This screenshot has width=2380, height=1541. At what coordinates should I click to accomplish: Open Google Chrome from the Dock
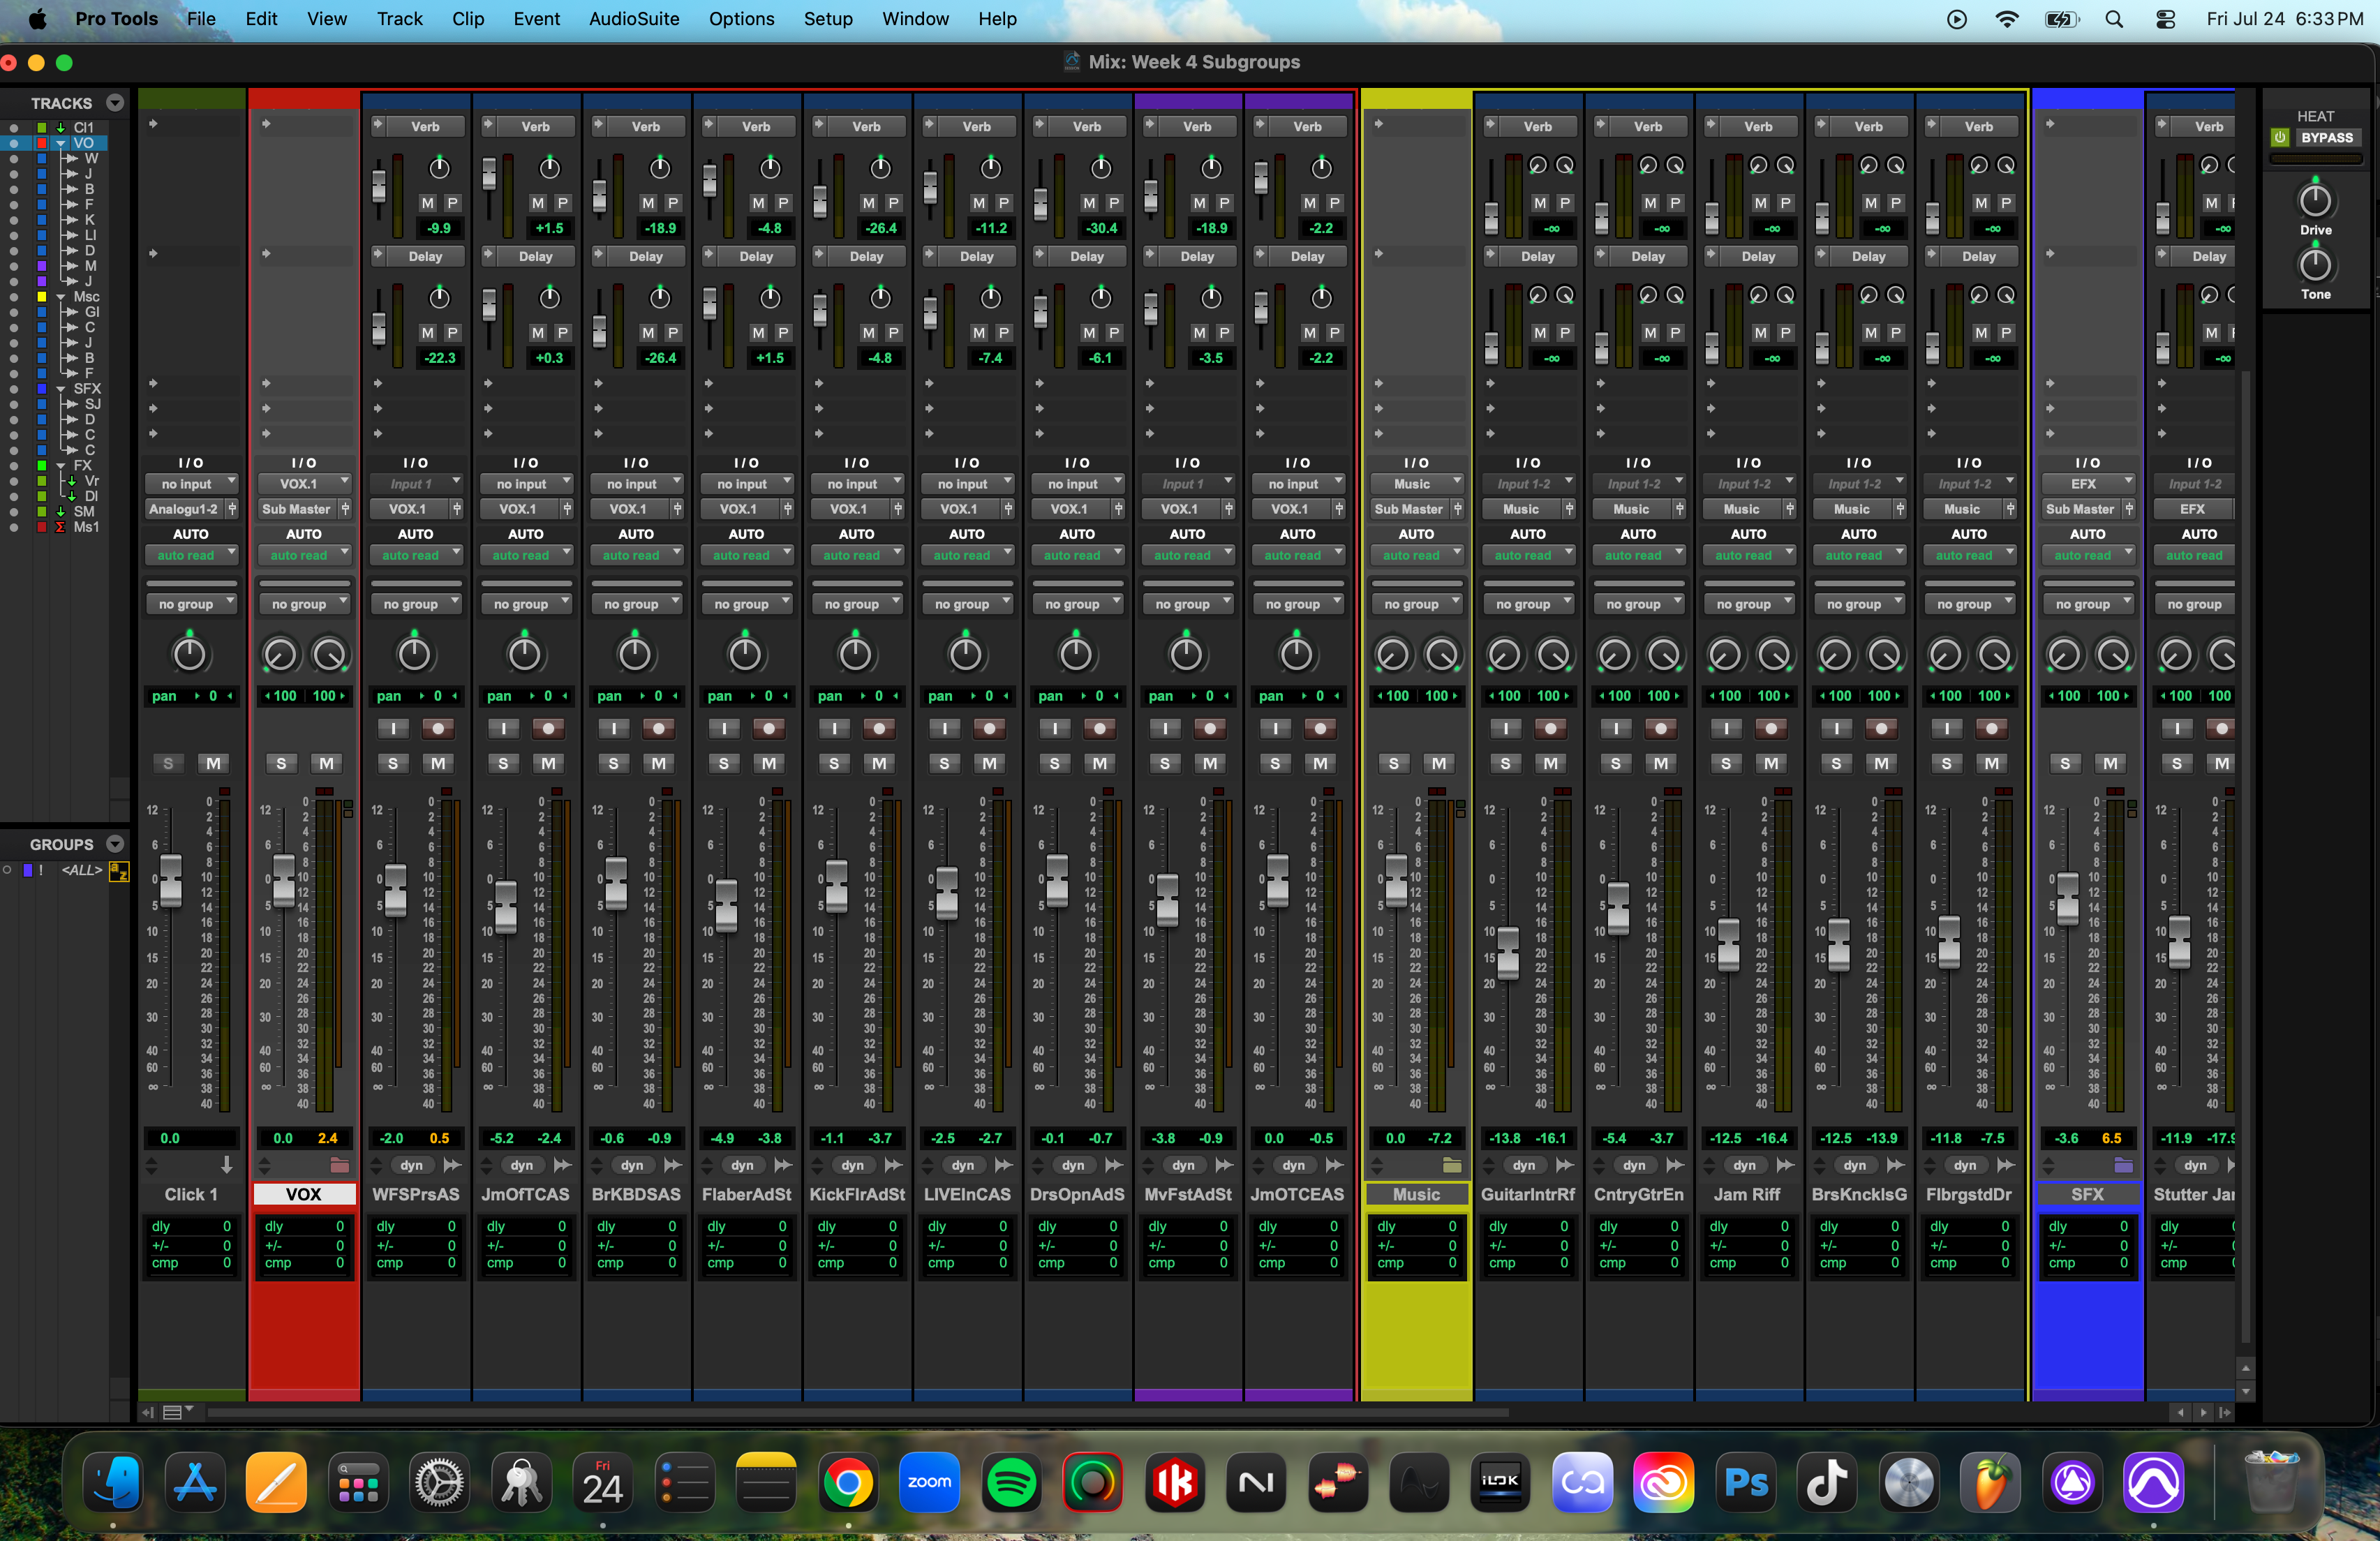[848, 1482]
